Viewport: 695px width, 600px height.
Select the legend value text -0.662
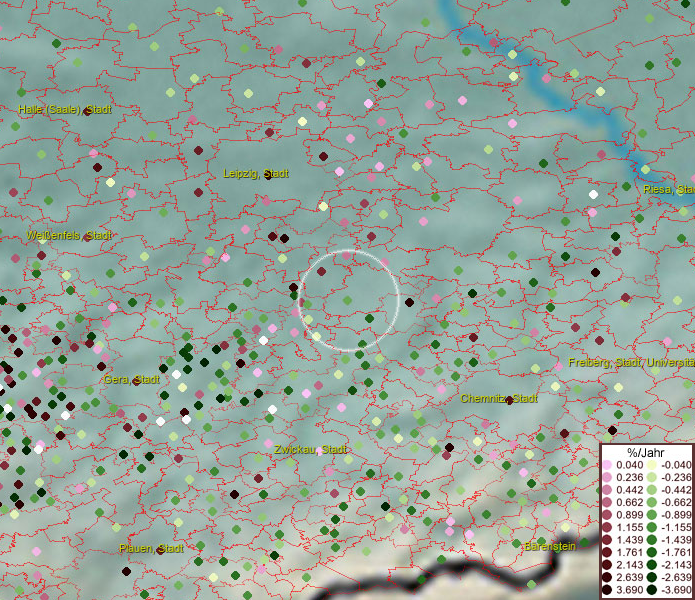click(x=676, y=503)
